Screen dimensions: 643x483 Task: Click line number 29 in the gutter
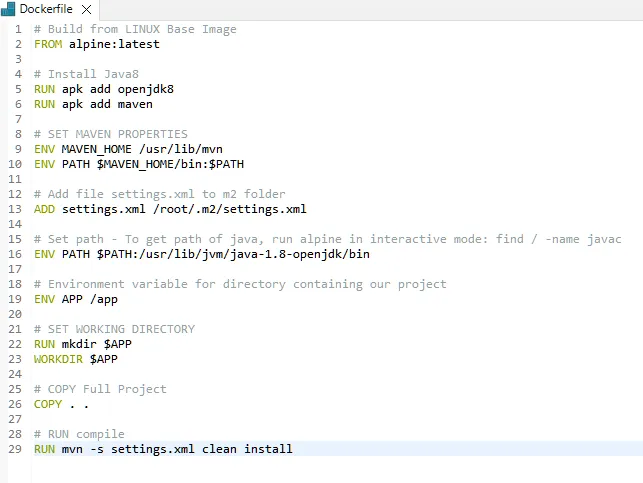click(x=15, y=449)
